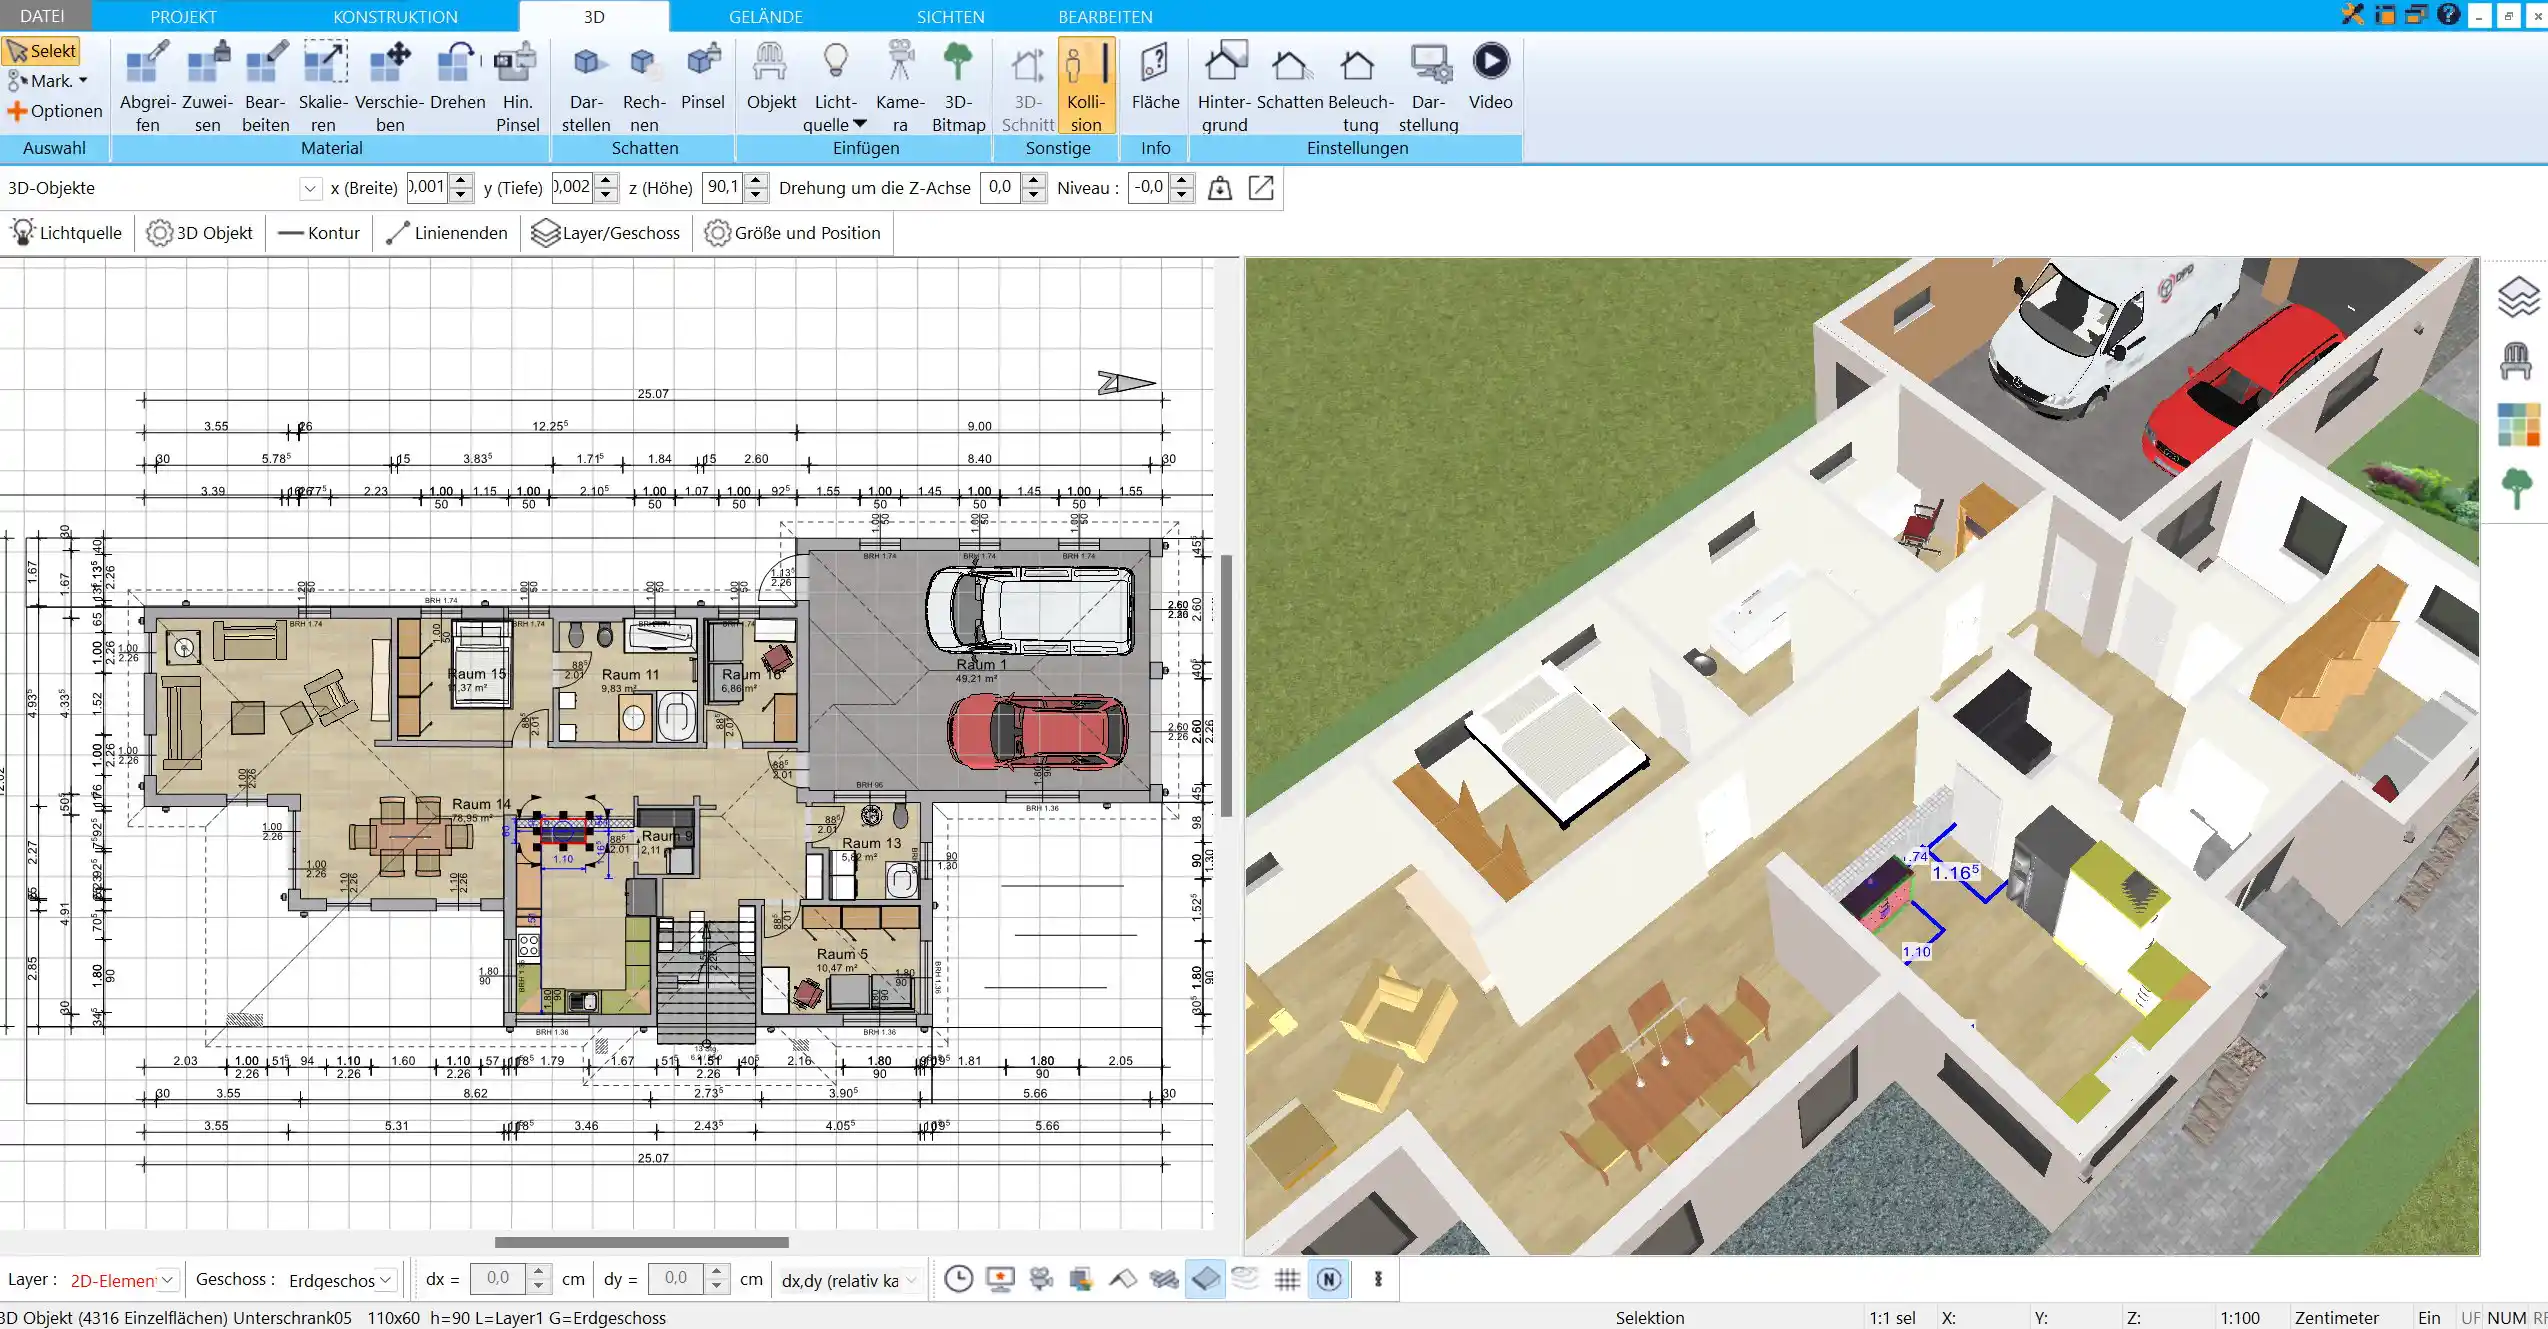Open the Geschoss Erdgeschoss dropdown
The width and height of the screenshot is (2548, 1329).
point(386,1280)
